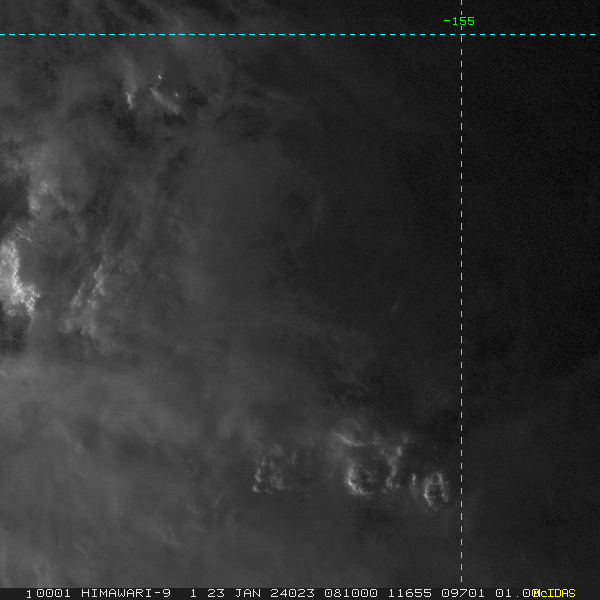The image size is (600, 600).
Task: Click the HIMAWARI-9 satellite name text
Action: [126, 593]
